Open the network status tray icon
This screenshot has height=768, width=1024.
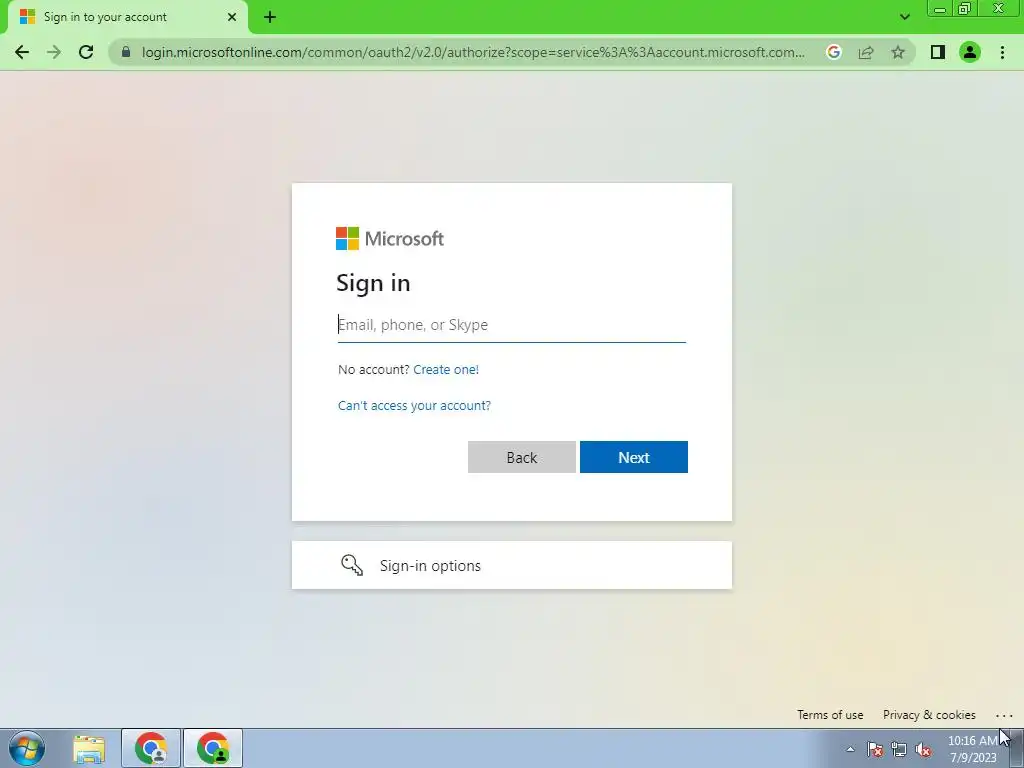(x=899, y=749)
